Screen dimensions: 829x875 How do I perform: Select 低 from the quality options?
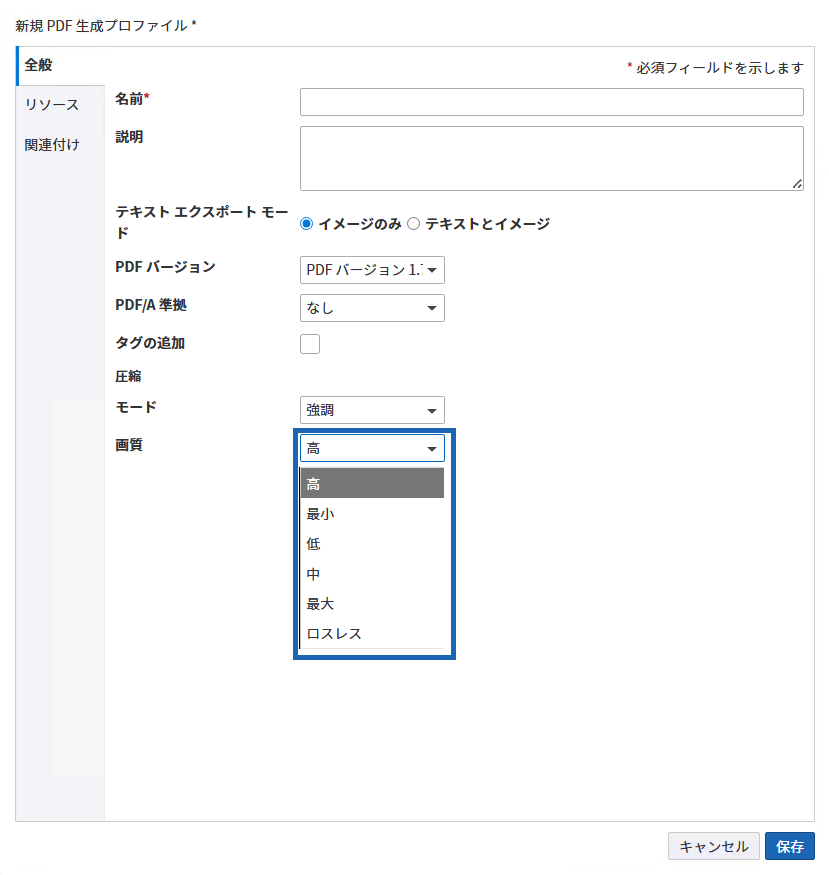click(x=372, y=543)
